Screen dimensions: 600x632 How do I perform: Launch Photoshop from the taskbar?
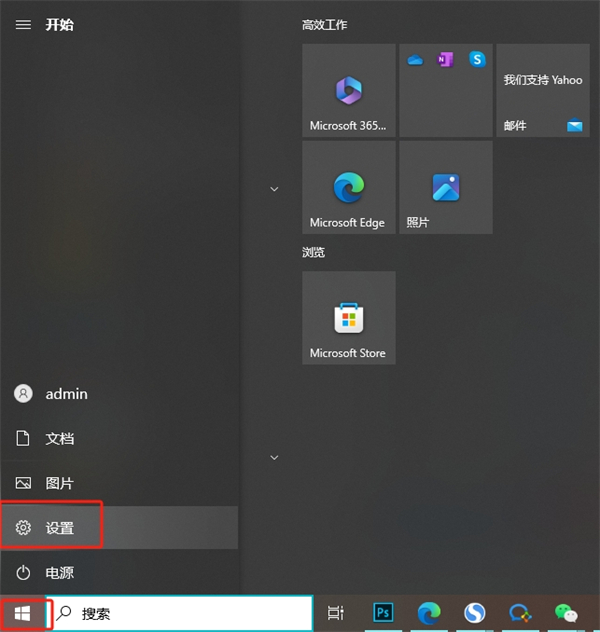[383, 613]
